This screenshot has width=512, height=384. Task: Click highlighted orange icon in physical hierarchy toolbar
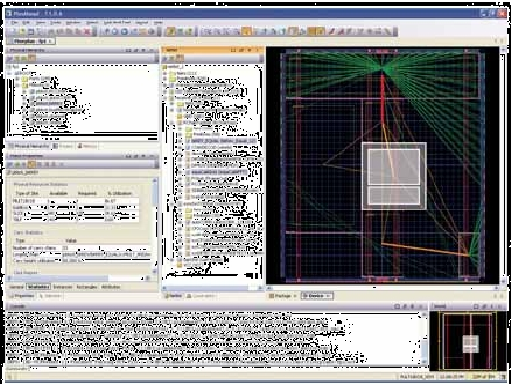[32, 58]
